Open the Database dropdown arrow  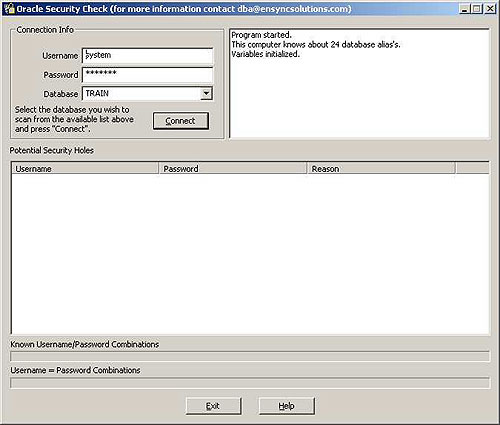pos(206,94)
